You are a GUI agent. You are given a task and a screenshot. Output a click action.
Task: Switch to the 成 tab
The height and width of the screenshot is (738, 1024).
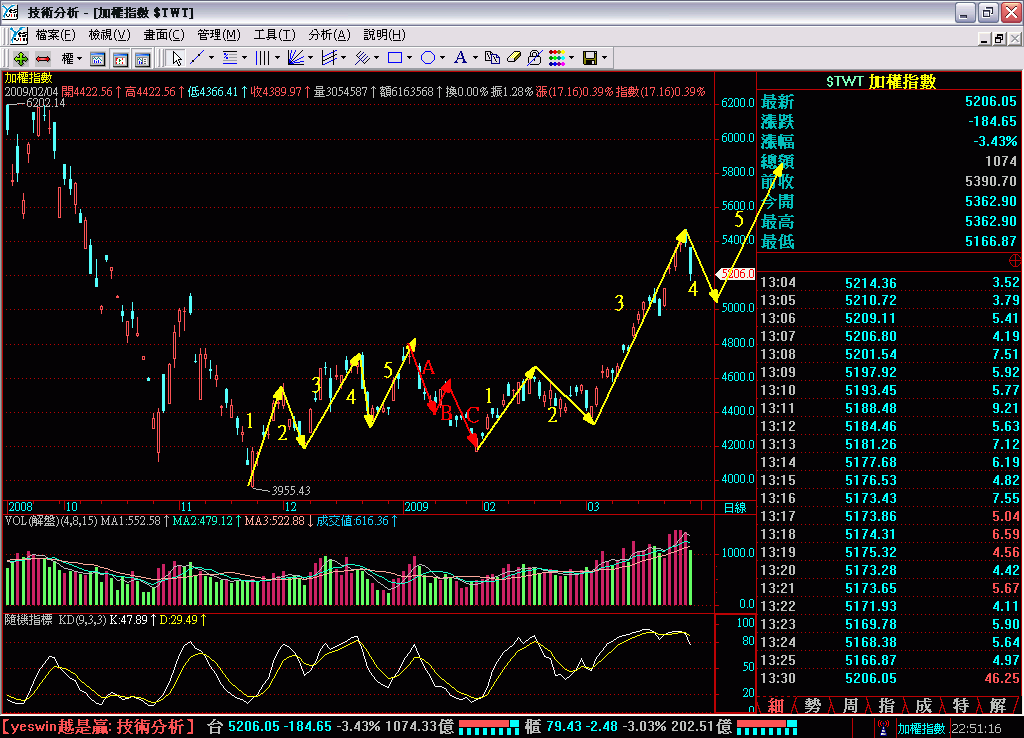[923, 705]
